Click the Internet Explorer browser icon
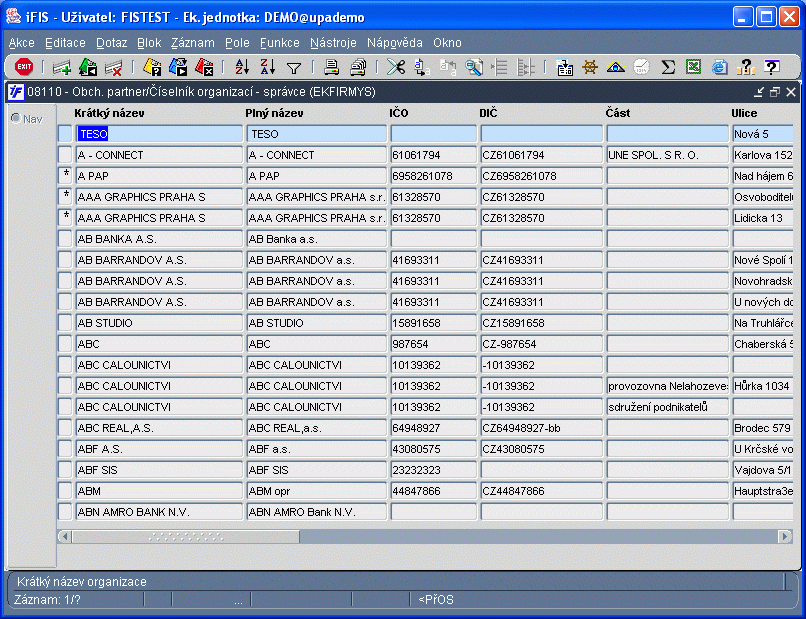Image resolution: width=806 pixels, height=619 pixels. (x=720, y=67)
